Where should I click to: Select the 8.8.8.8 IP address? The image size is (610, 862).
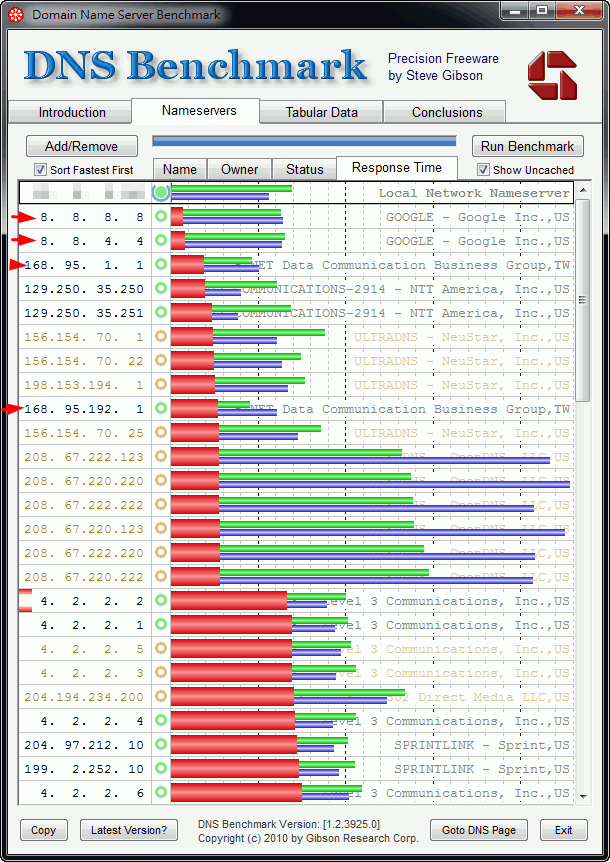[91, 217]
